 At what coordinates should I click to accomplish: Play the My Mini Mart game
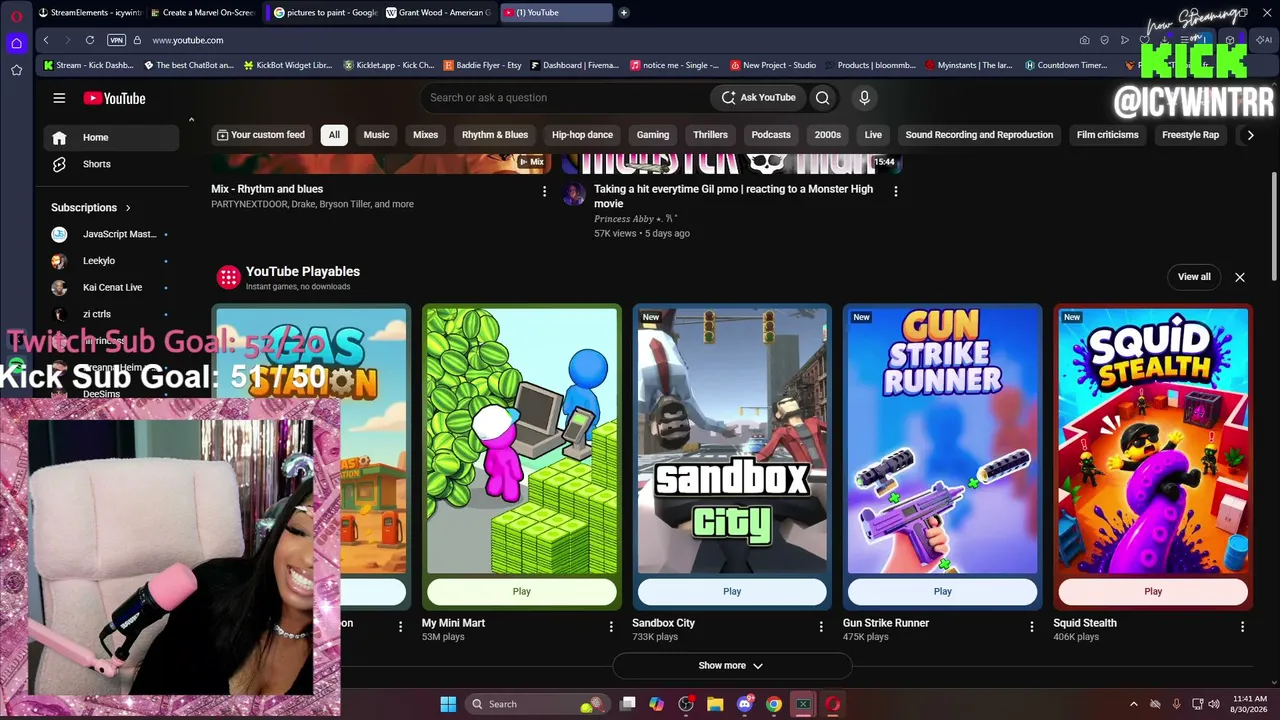point(522,592)
